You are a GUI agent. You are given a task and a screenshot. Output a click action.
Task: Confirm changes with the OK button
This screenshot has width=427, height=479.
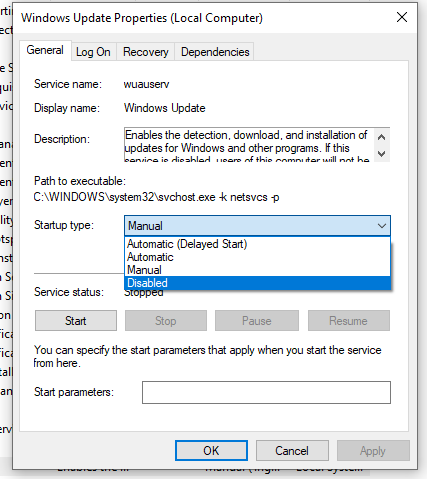tap(211, 451)
